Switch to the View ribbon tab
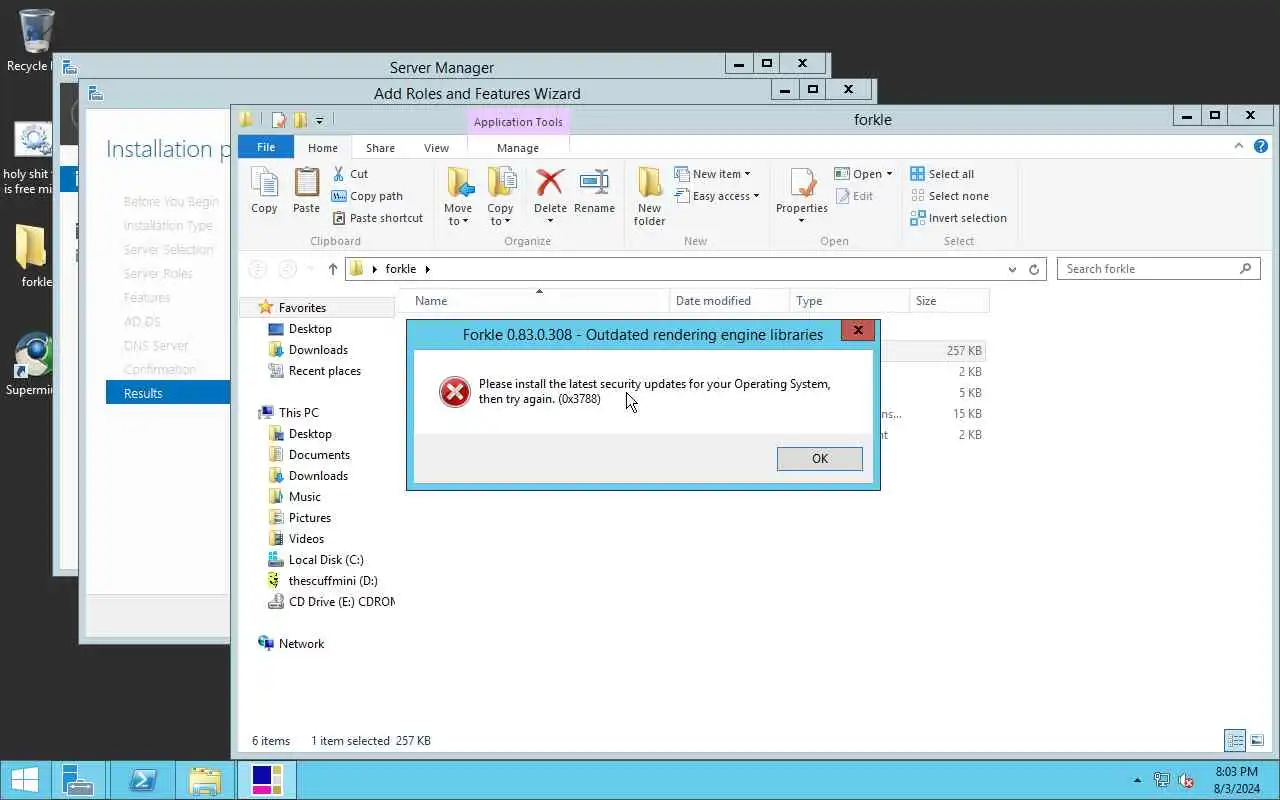 [x=436, y=148]
